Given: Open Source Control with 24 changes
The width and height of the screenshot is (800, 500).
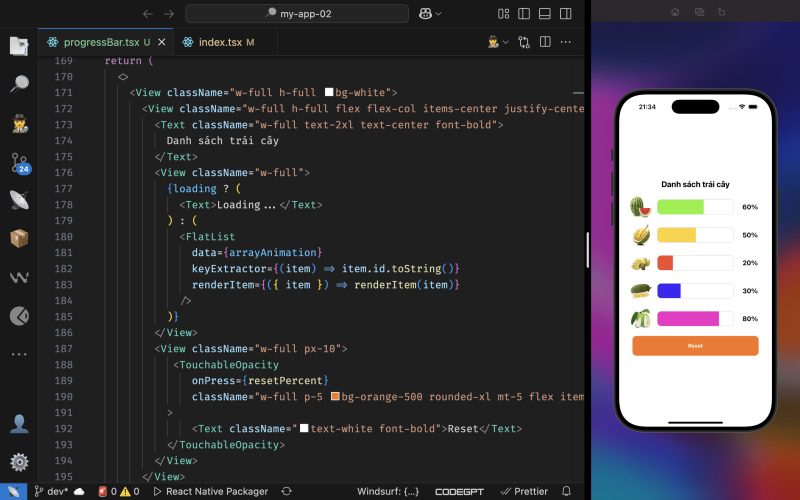Looking at the screenshot, I should pos(19,163).
